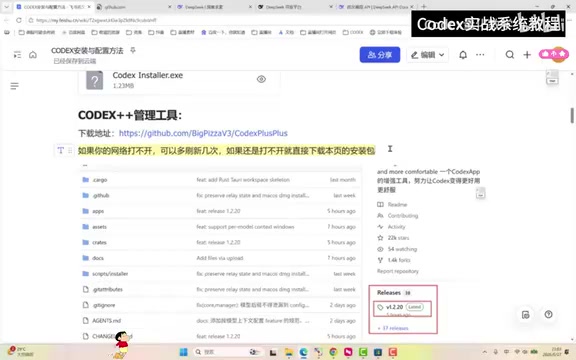This screenshot has width=576, height=360.
Task: Switch to the DeepSeek 开放平台 tab
Action: pos(294,7)
